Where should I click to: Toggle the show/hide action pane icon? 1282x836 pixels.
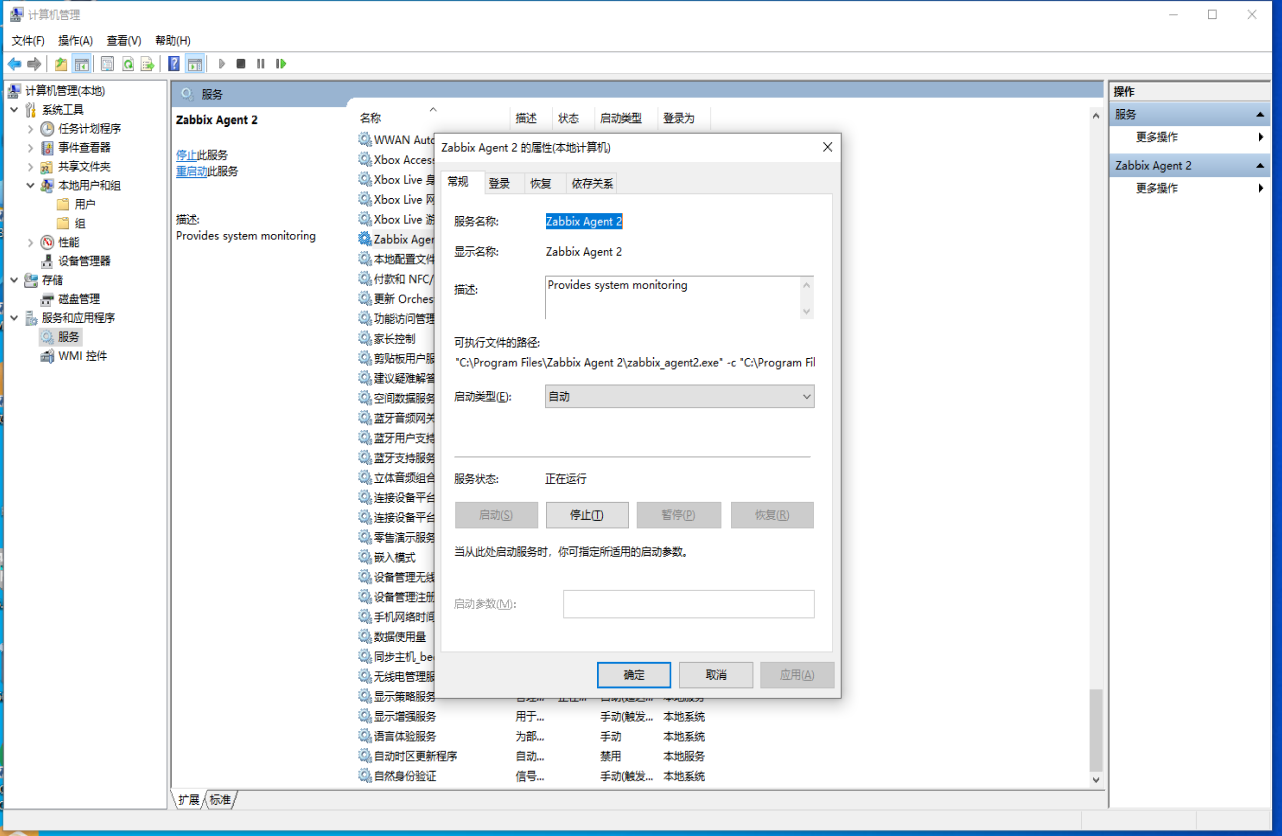coord(195,64)
